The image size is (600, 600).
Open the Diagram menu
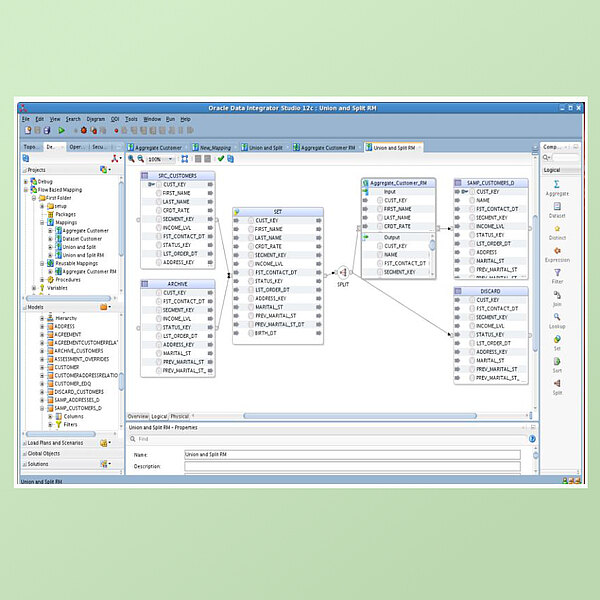(95, 119)
